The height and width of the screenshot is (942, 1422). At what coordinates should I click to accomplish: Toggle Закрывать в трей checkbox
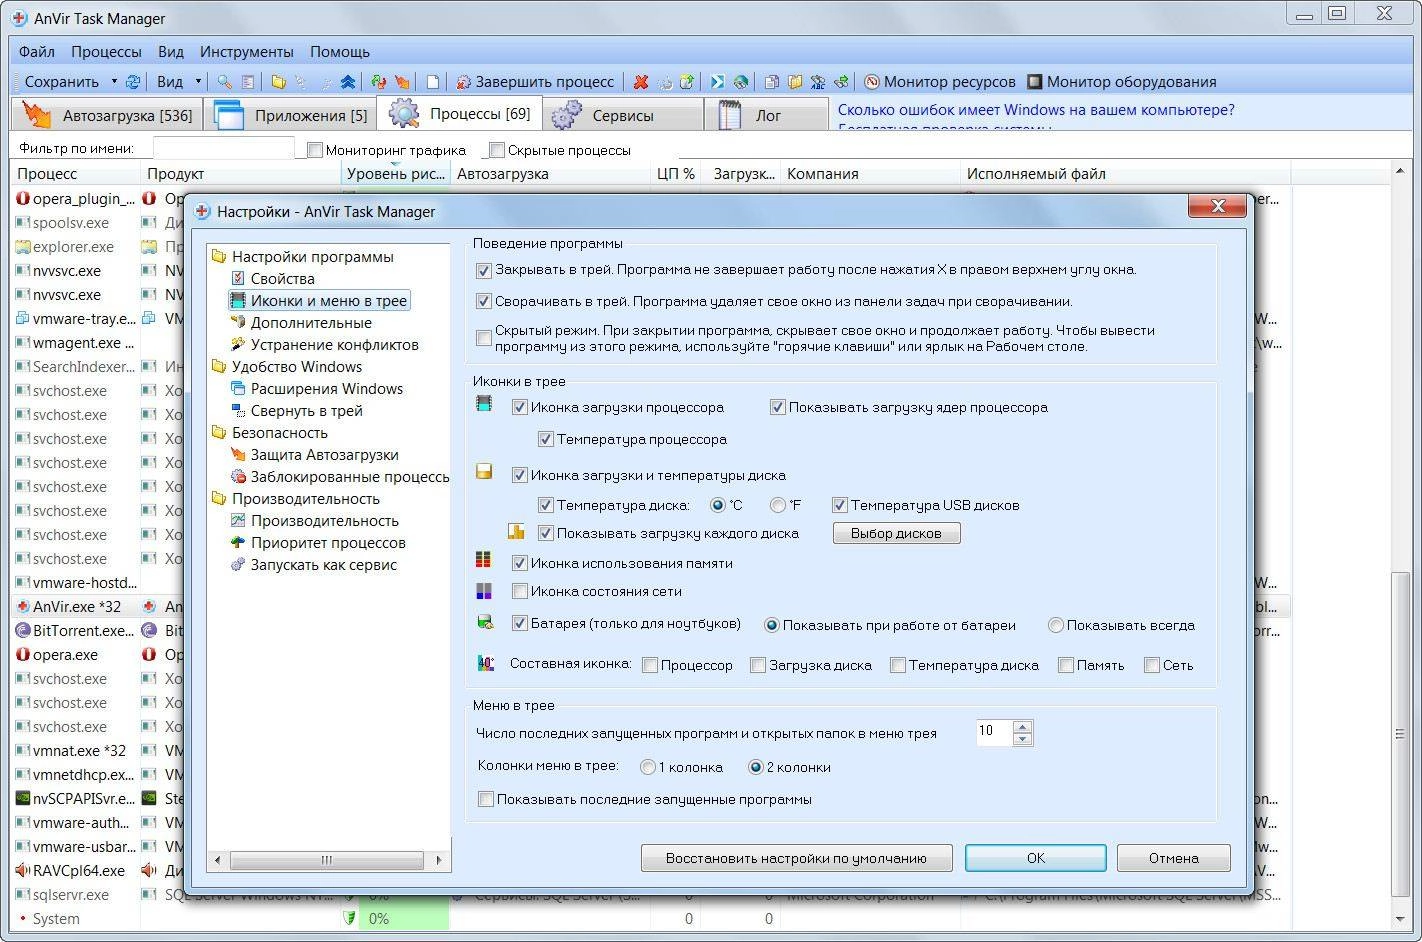(484, 270)
